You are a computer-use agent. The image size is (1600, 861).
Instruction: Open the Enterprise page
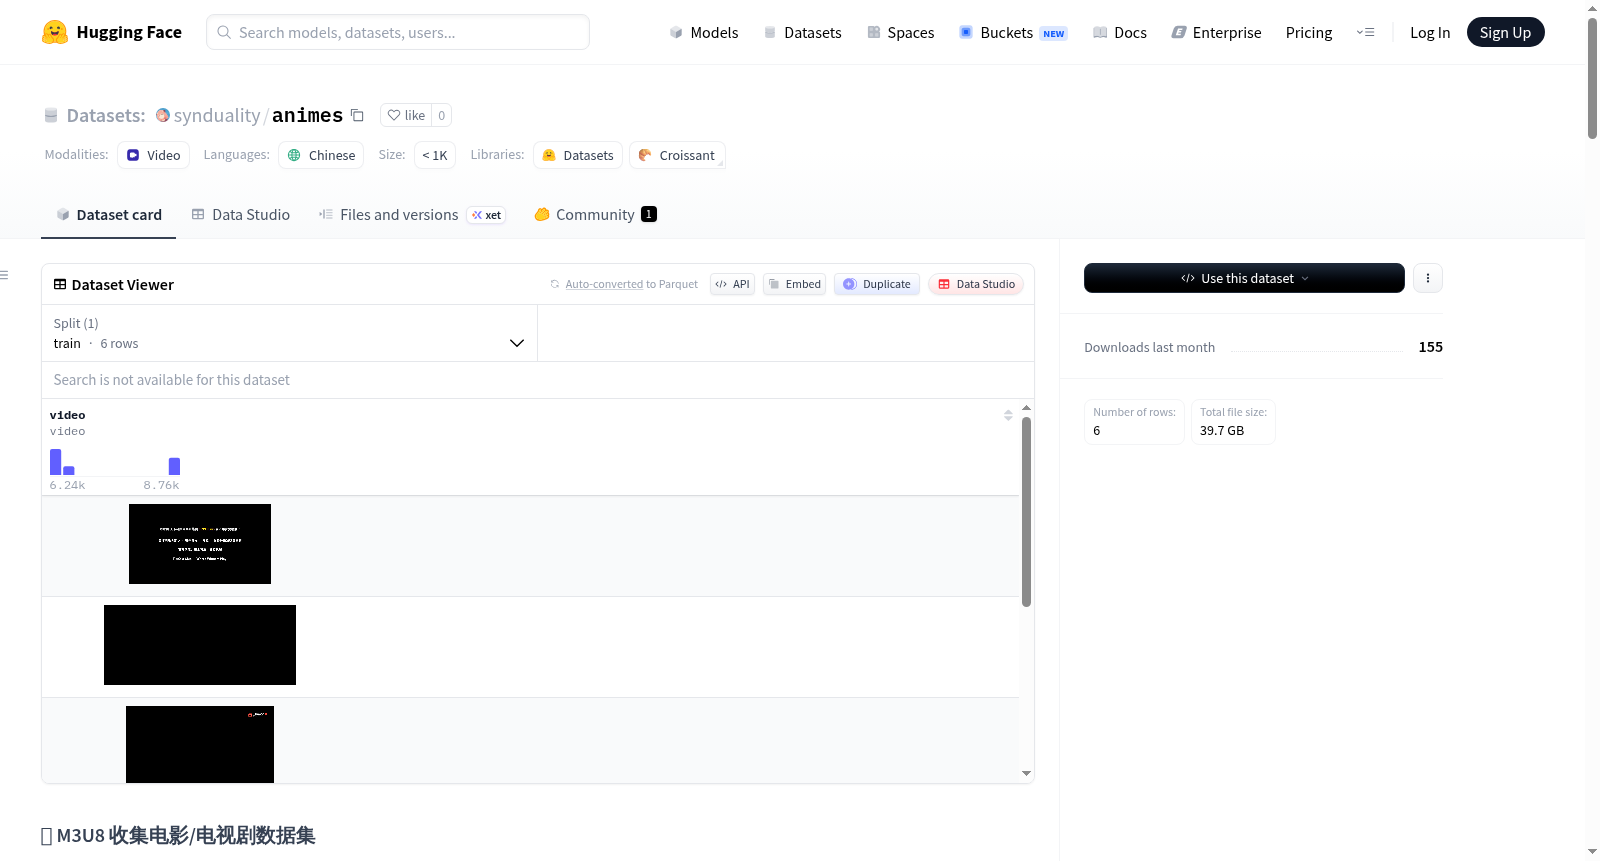click(x=1216, y=33)
